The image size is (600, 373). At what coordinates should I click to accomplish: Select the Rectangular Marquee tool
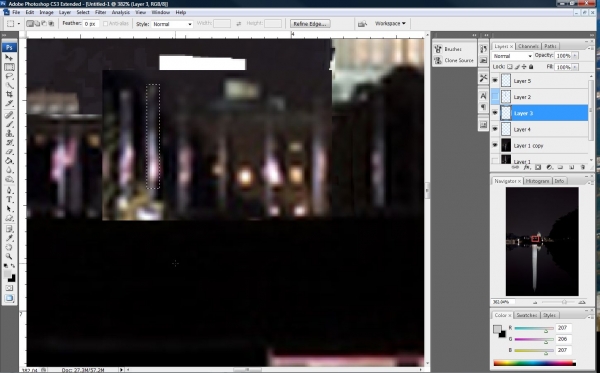pos(9,67)
